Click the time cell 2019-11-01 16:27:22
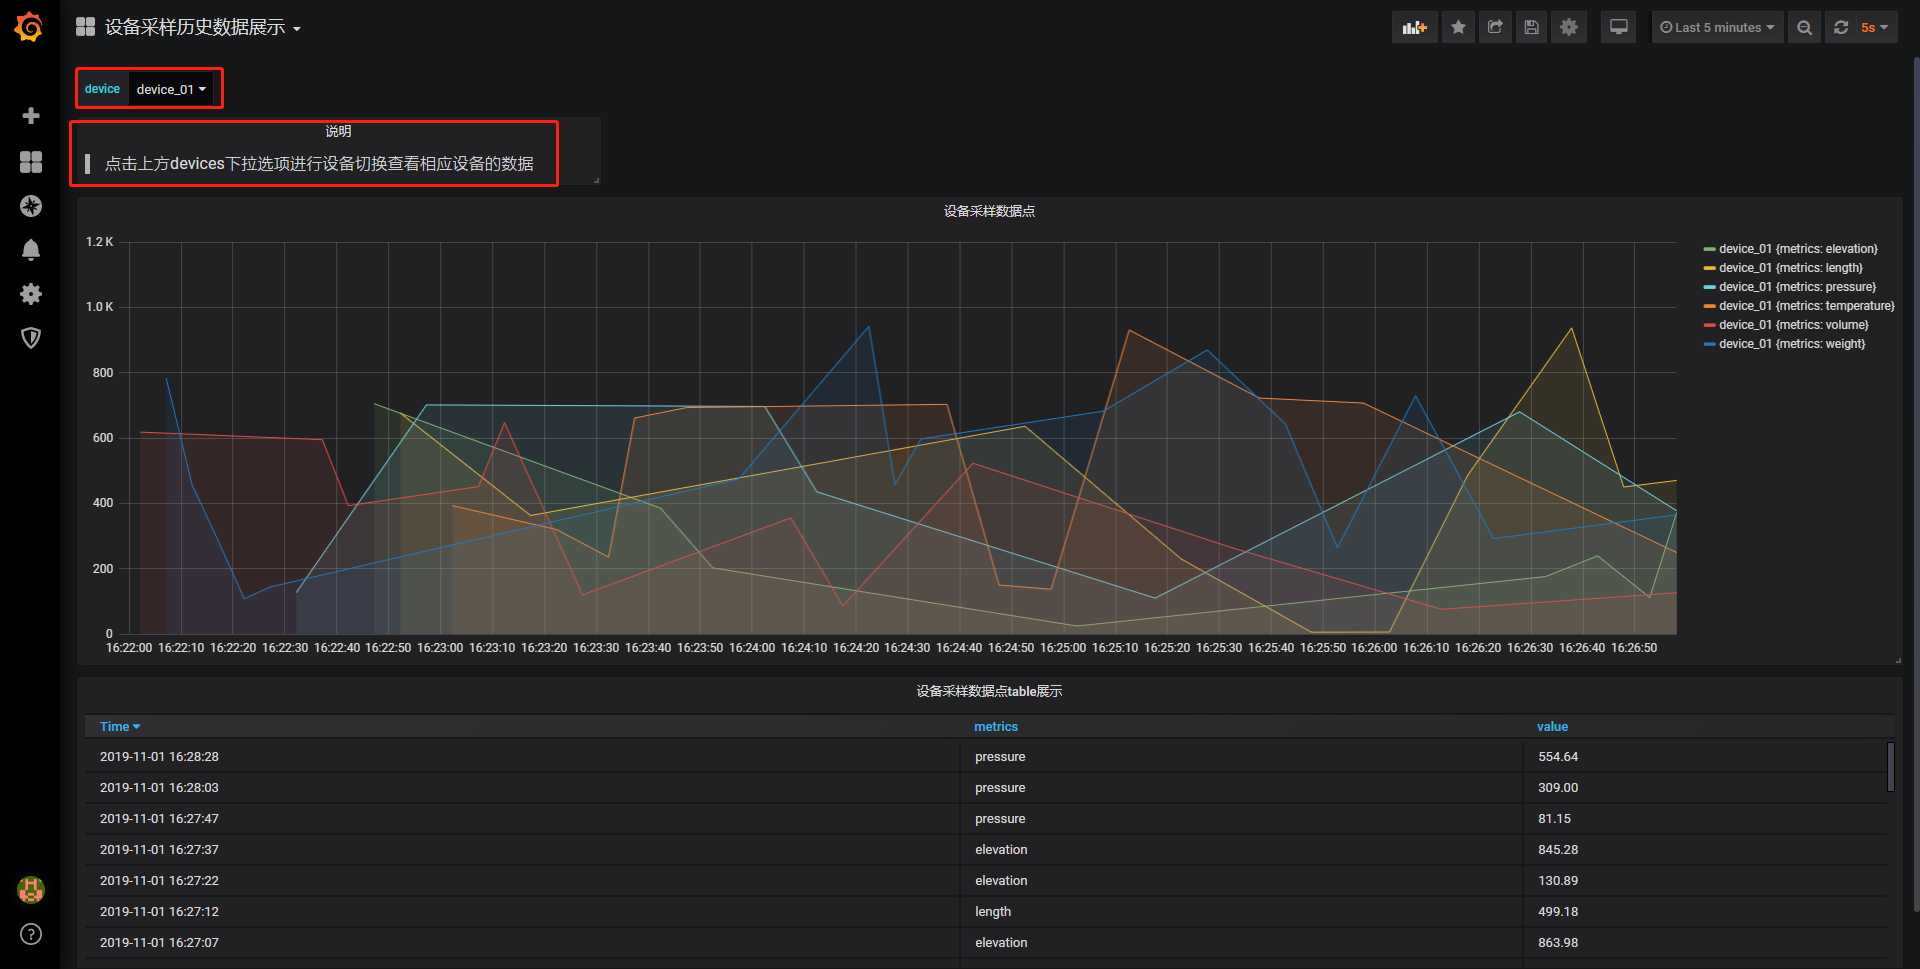 [x=159, y=881]
